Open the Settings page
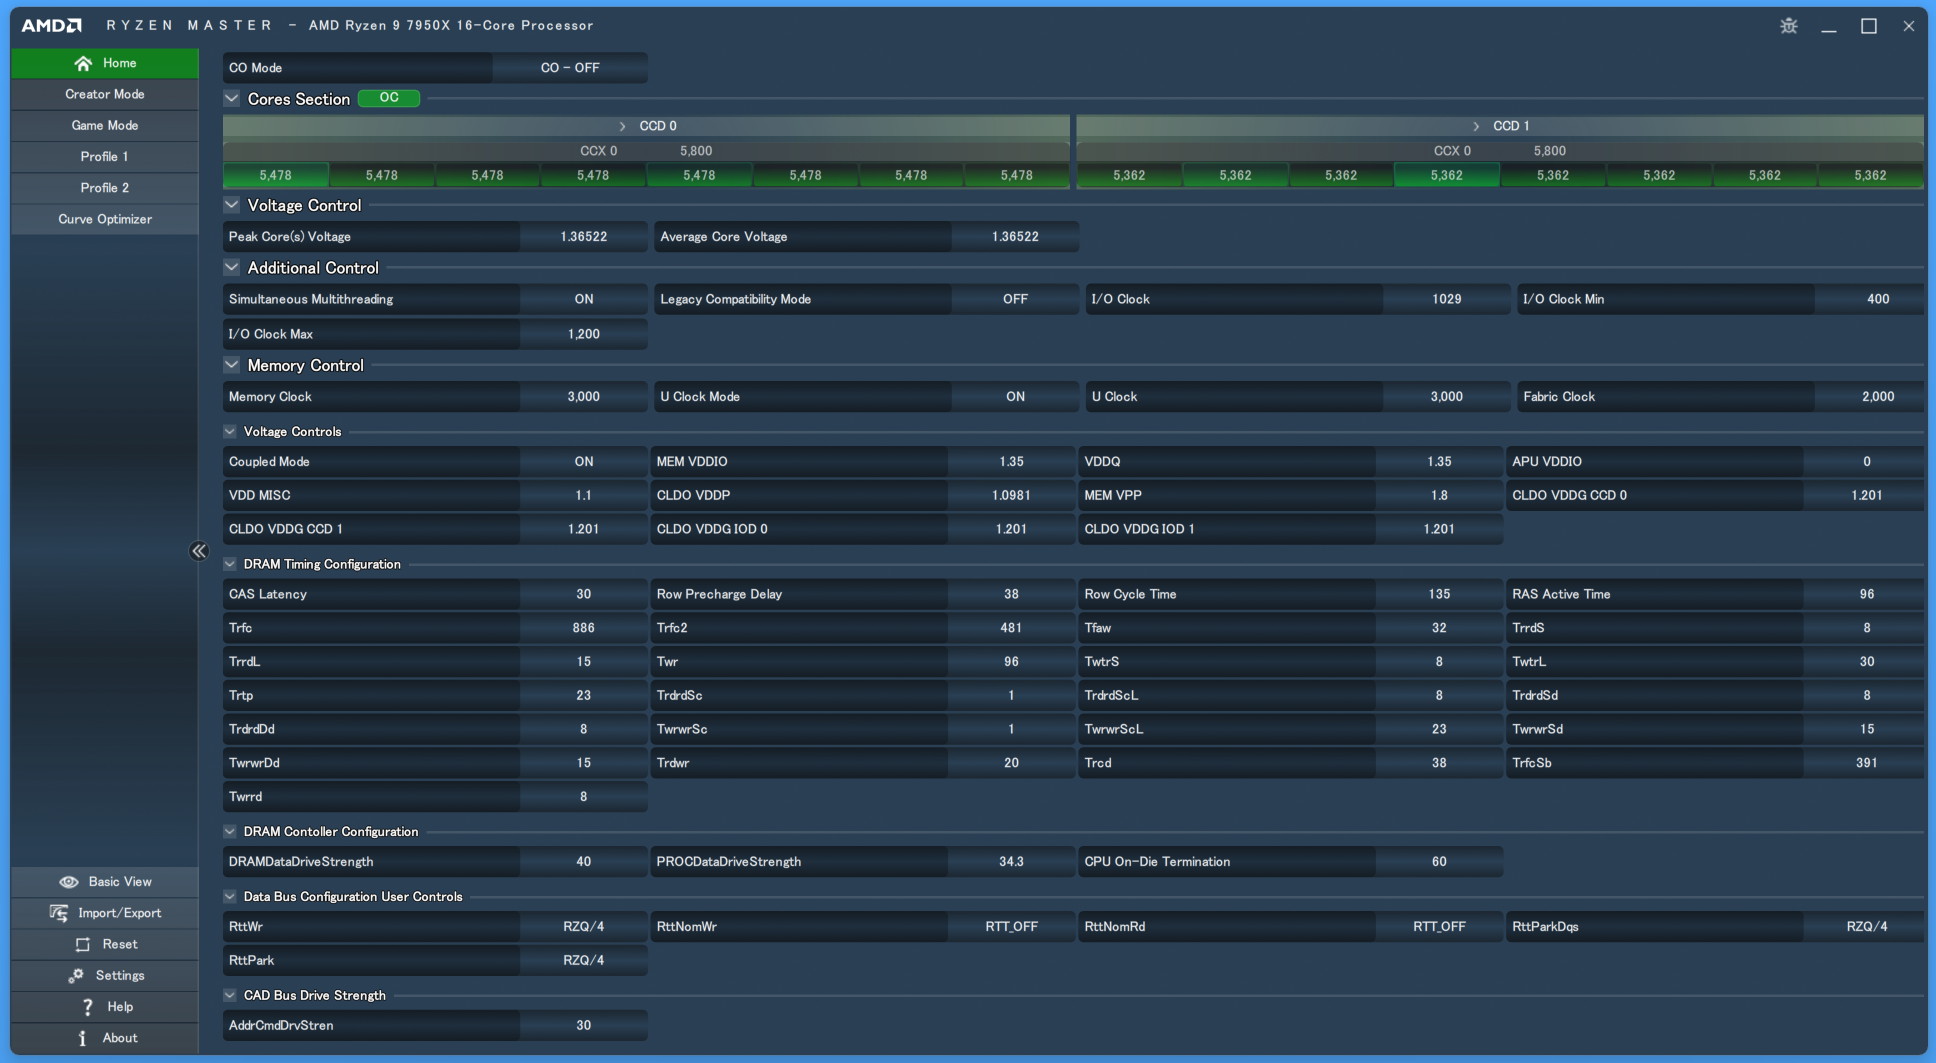This screenshot has height=1063, width=1936. 105,975
